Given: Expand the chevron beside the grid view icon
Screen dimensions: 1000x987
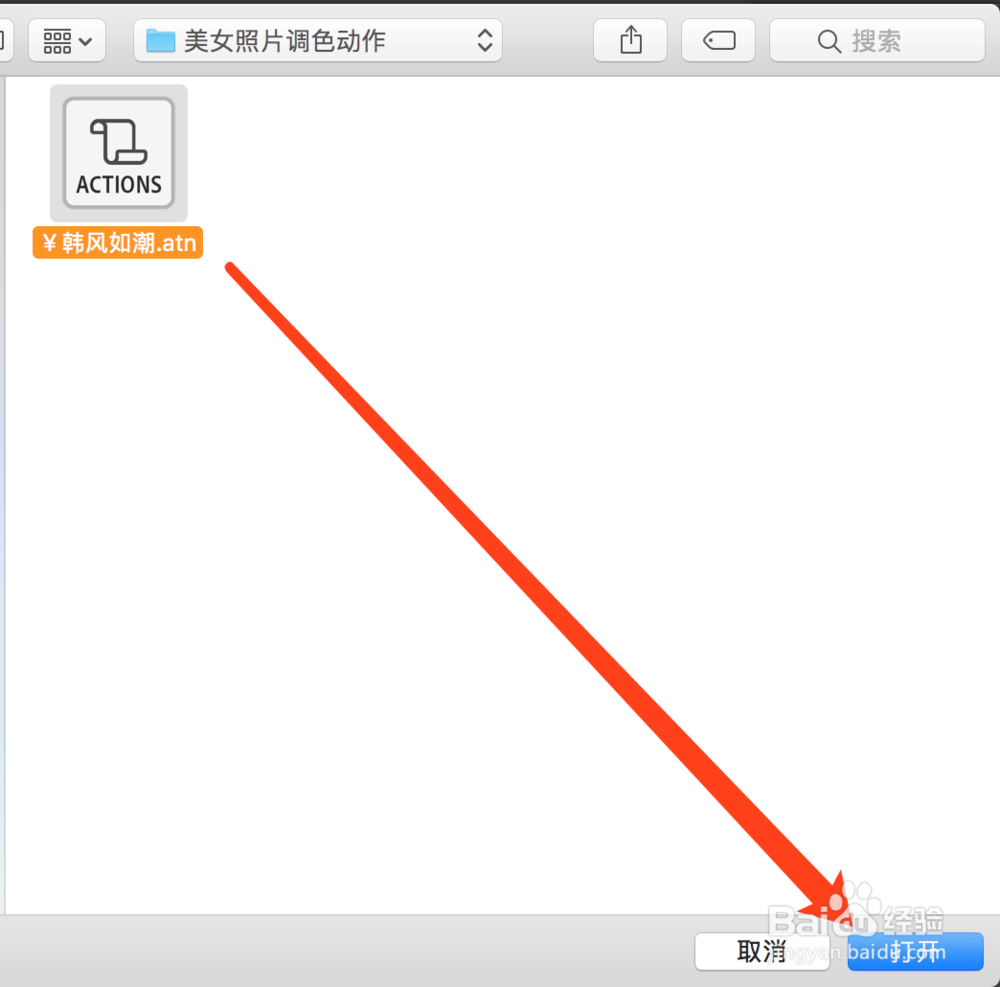Looking at the screenshot, I should pos(85,42).
